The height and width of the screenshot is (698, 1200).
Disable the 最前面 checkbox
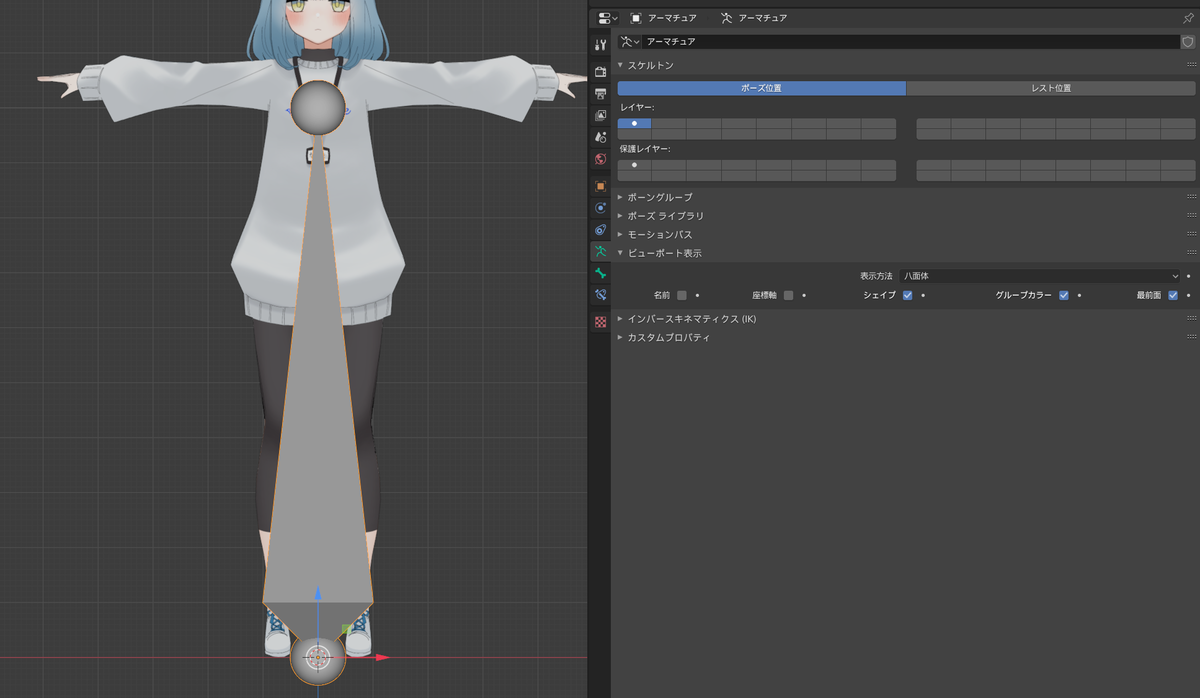(1173, 295)
